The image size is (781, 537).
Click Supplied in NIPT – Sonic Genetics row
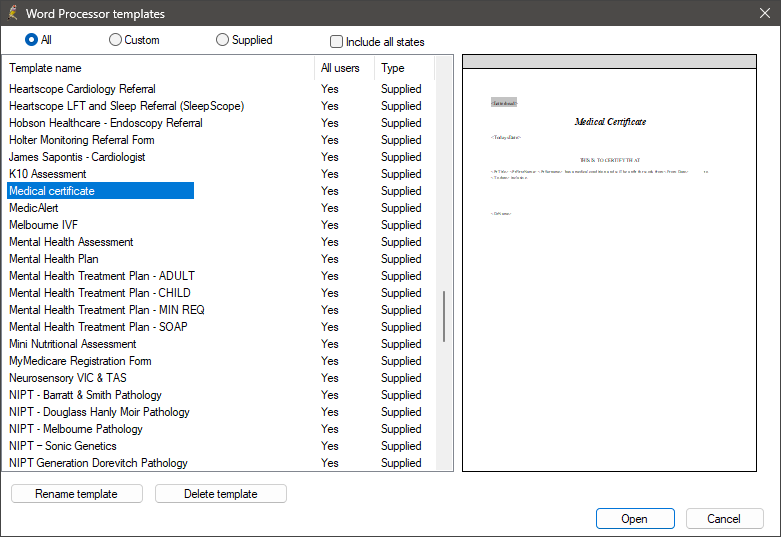401,445
